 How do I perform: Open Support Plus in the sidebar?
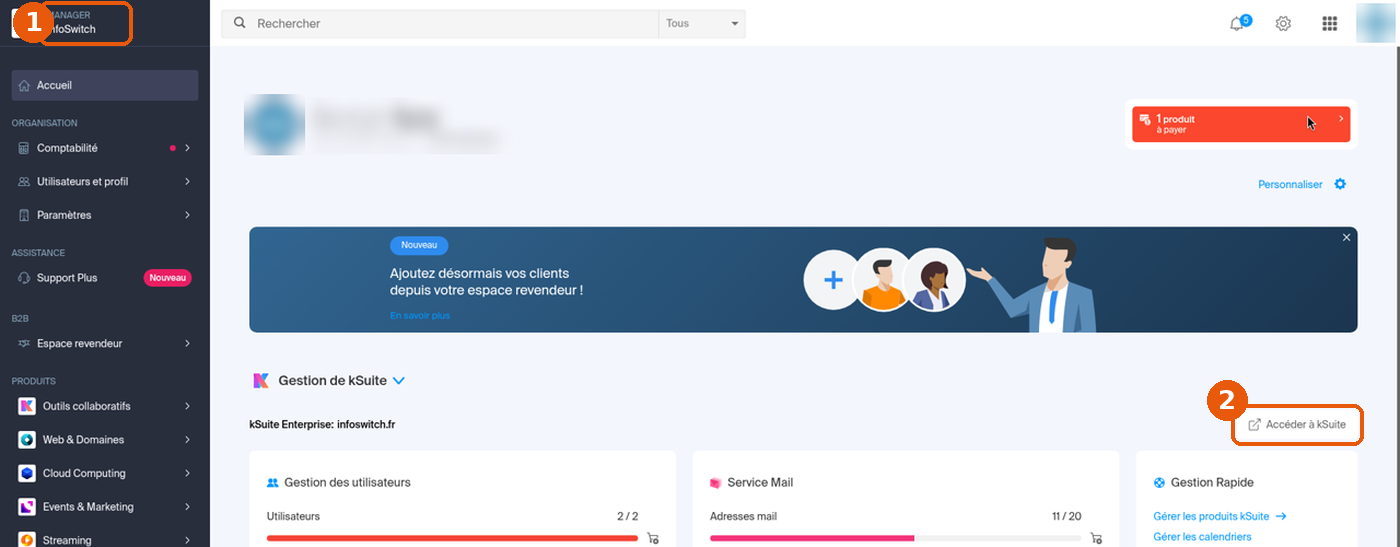coord(105,278)
